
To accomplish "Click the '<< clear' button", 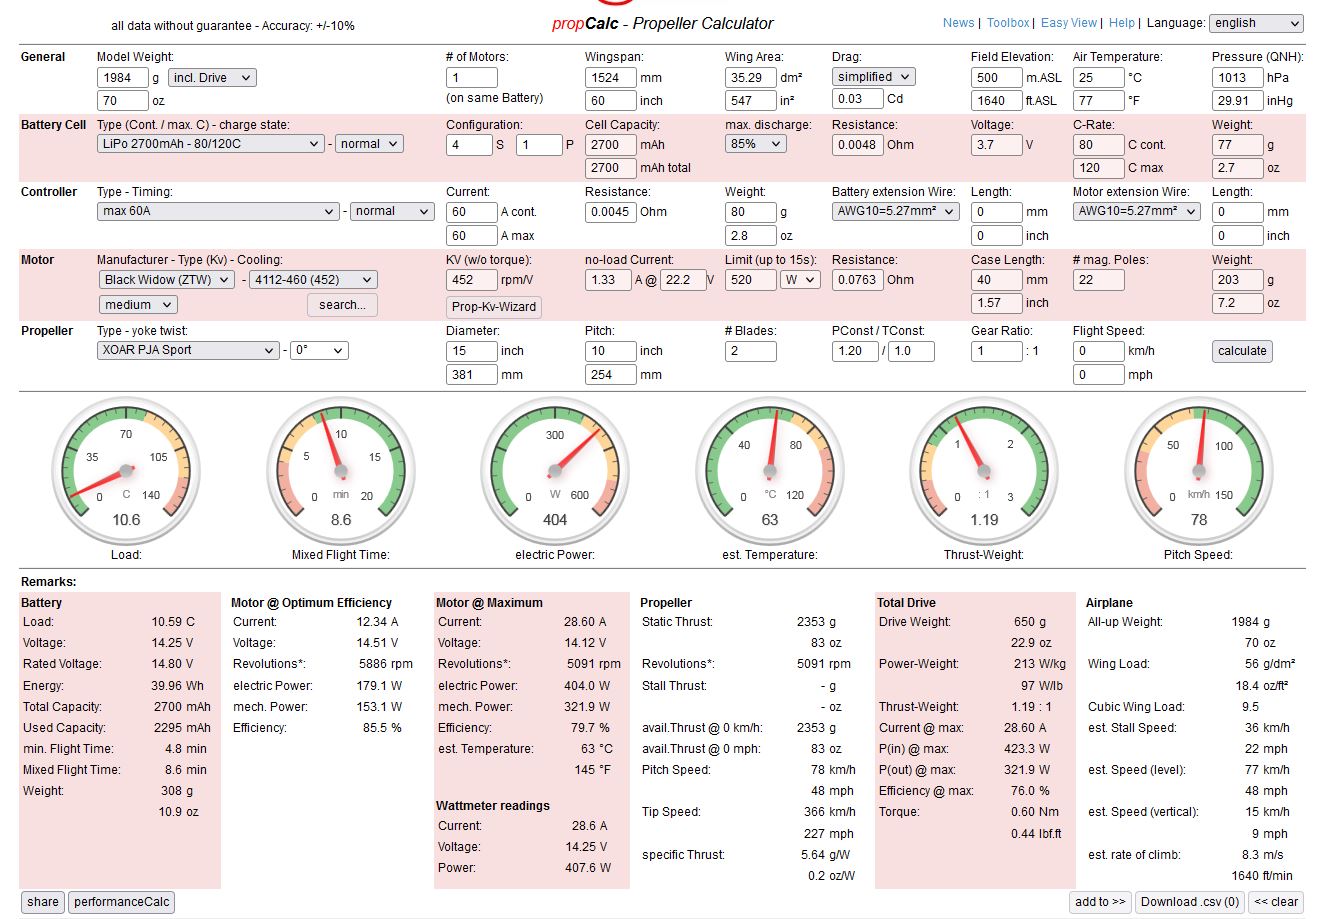I will (x=1276, y=902).
